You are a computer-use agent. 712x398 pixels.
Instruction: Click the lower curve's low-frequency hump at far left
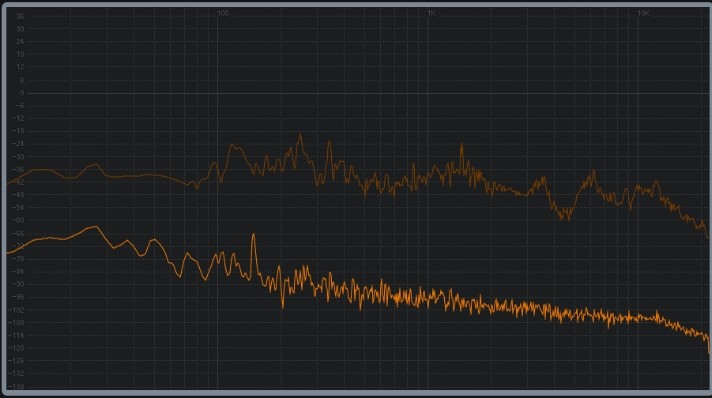(95, 227)
